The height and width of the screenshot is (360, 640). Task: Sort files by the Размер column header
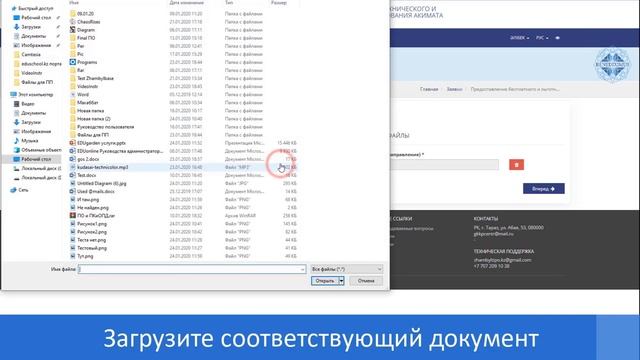pos(279,3)
